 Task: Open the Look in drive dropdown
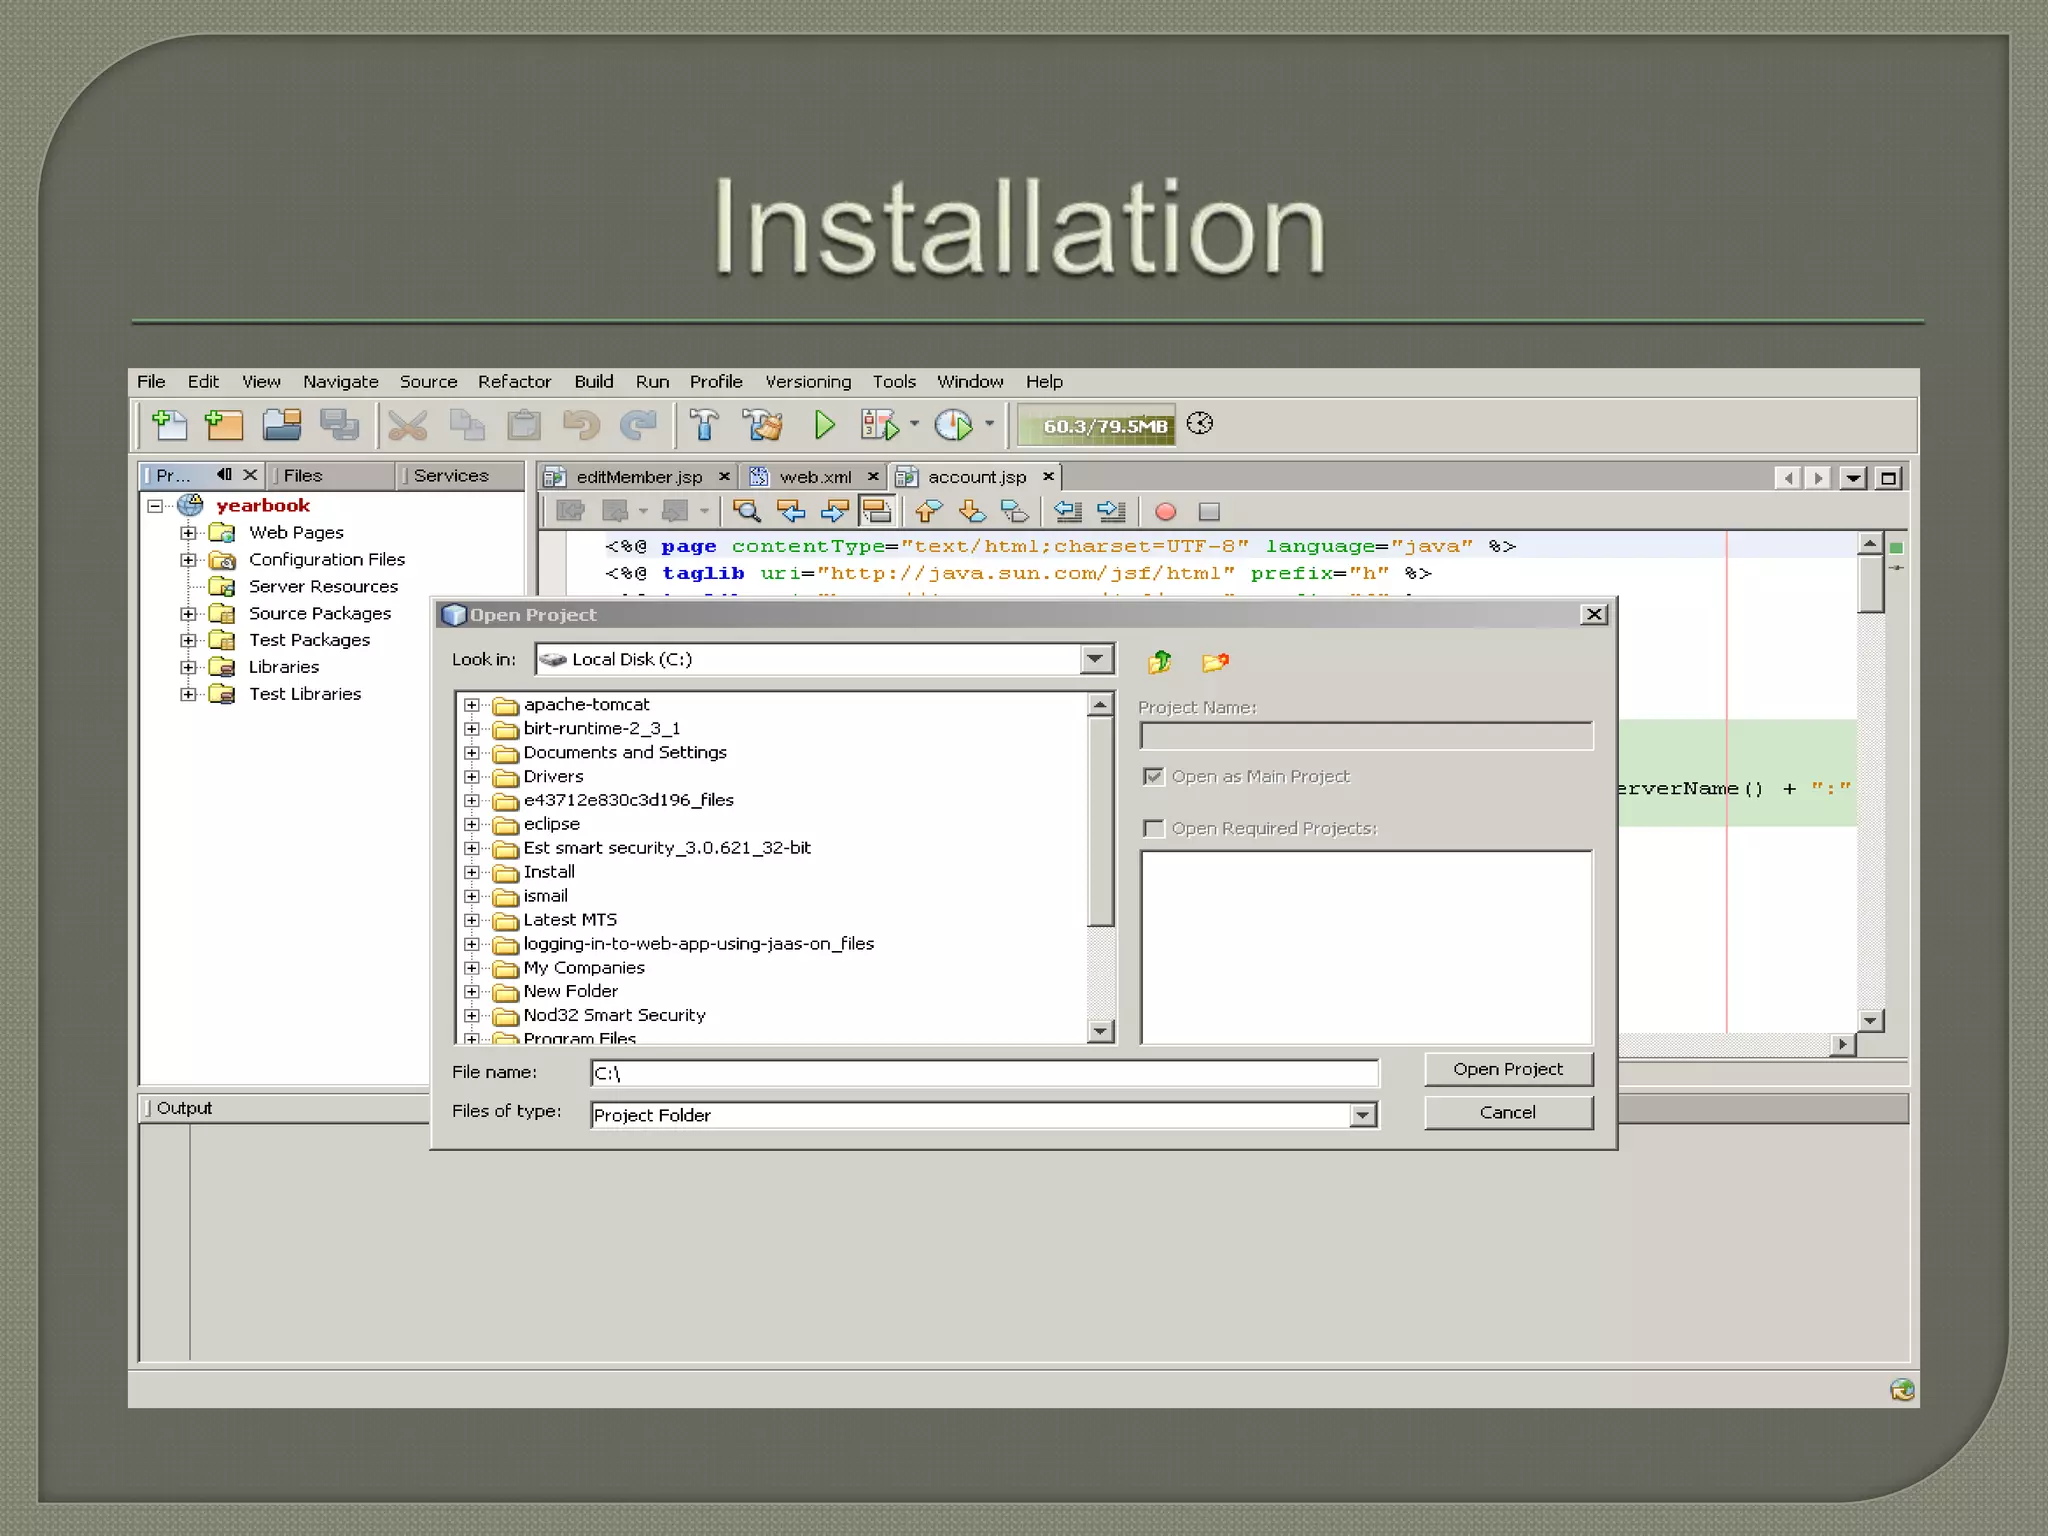[1096, 659]
